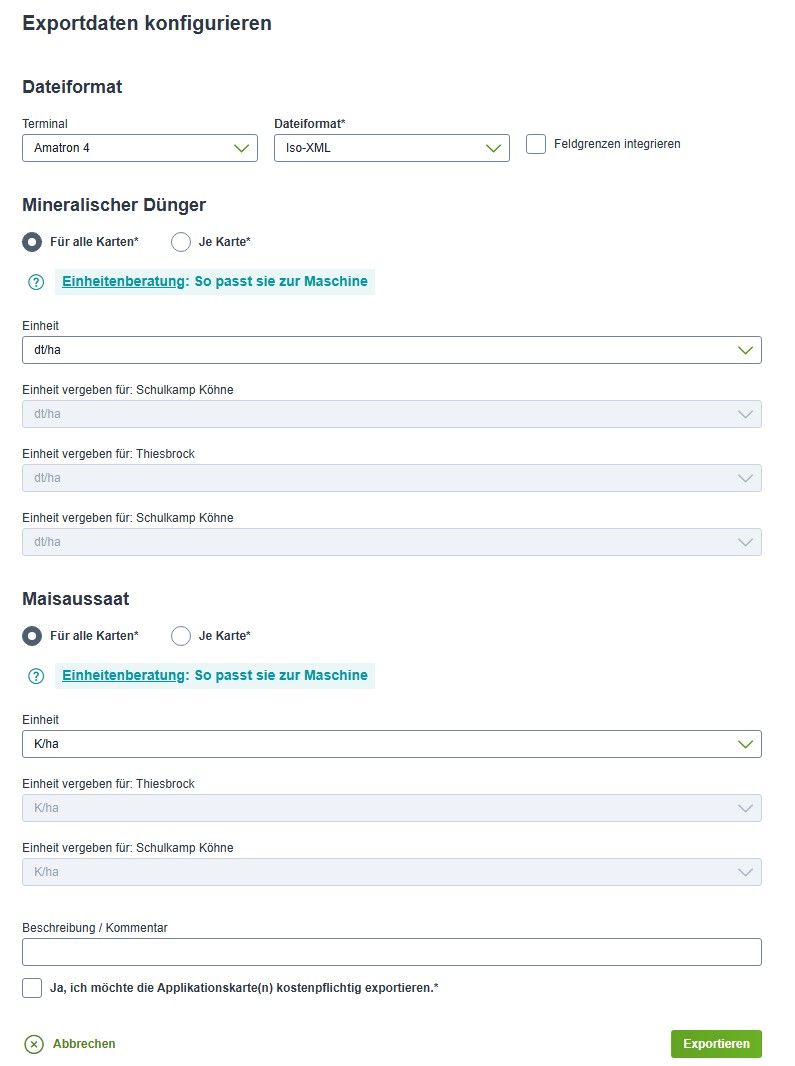Expand the Einheit dropdown showing K/ha
Image resolution: width=795 pixels, height=1066 pixels.
pyautogui.click(x=392, y=744)
